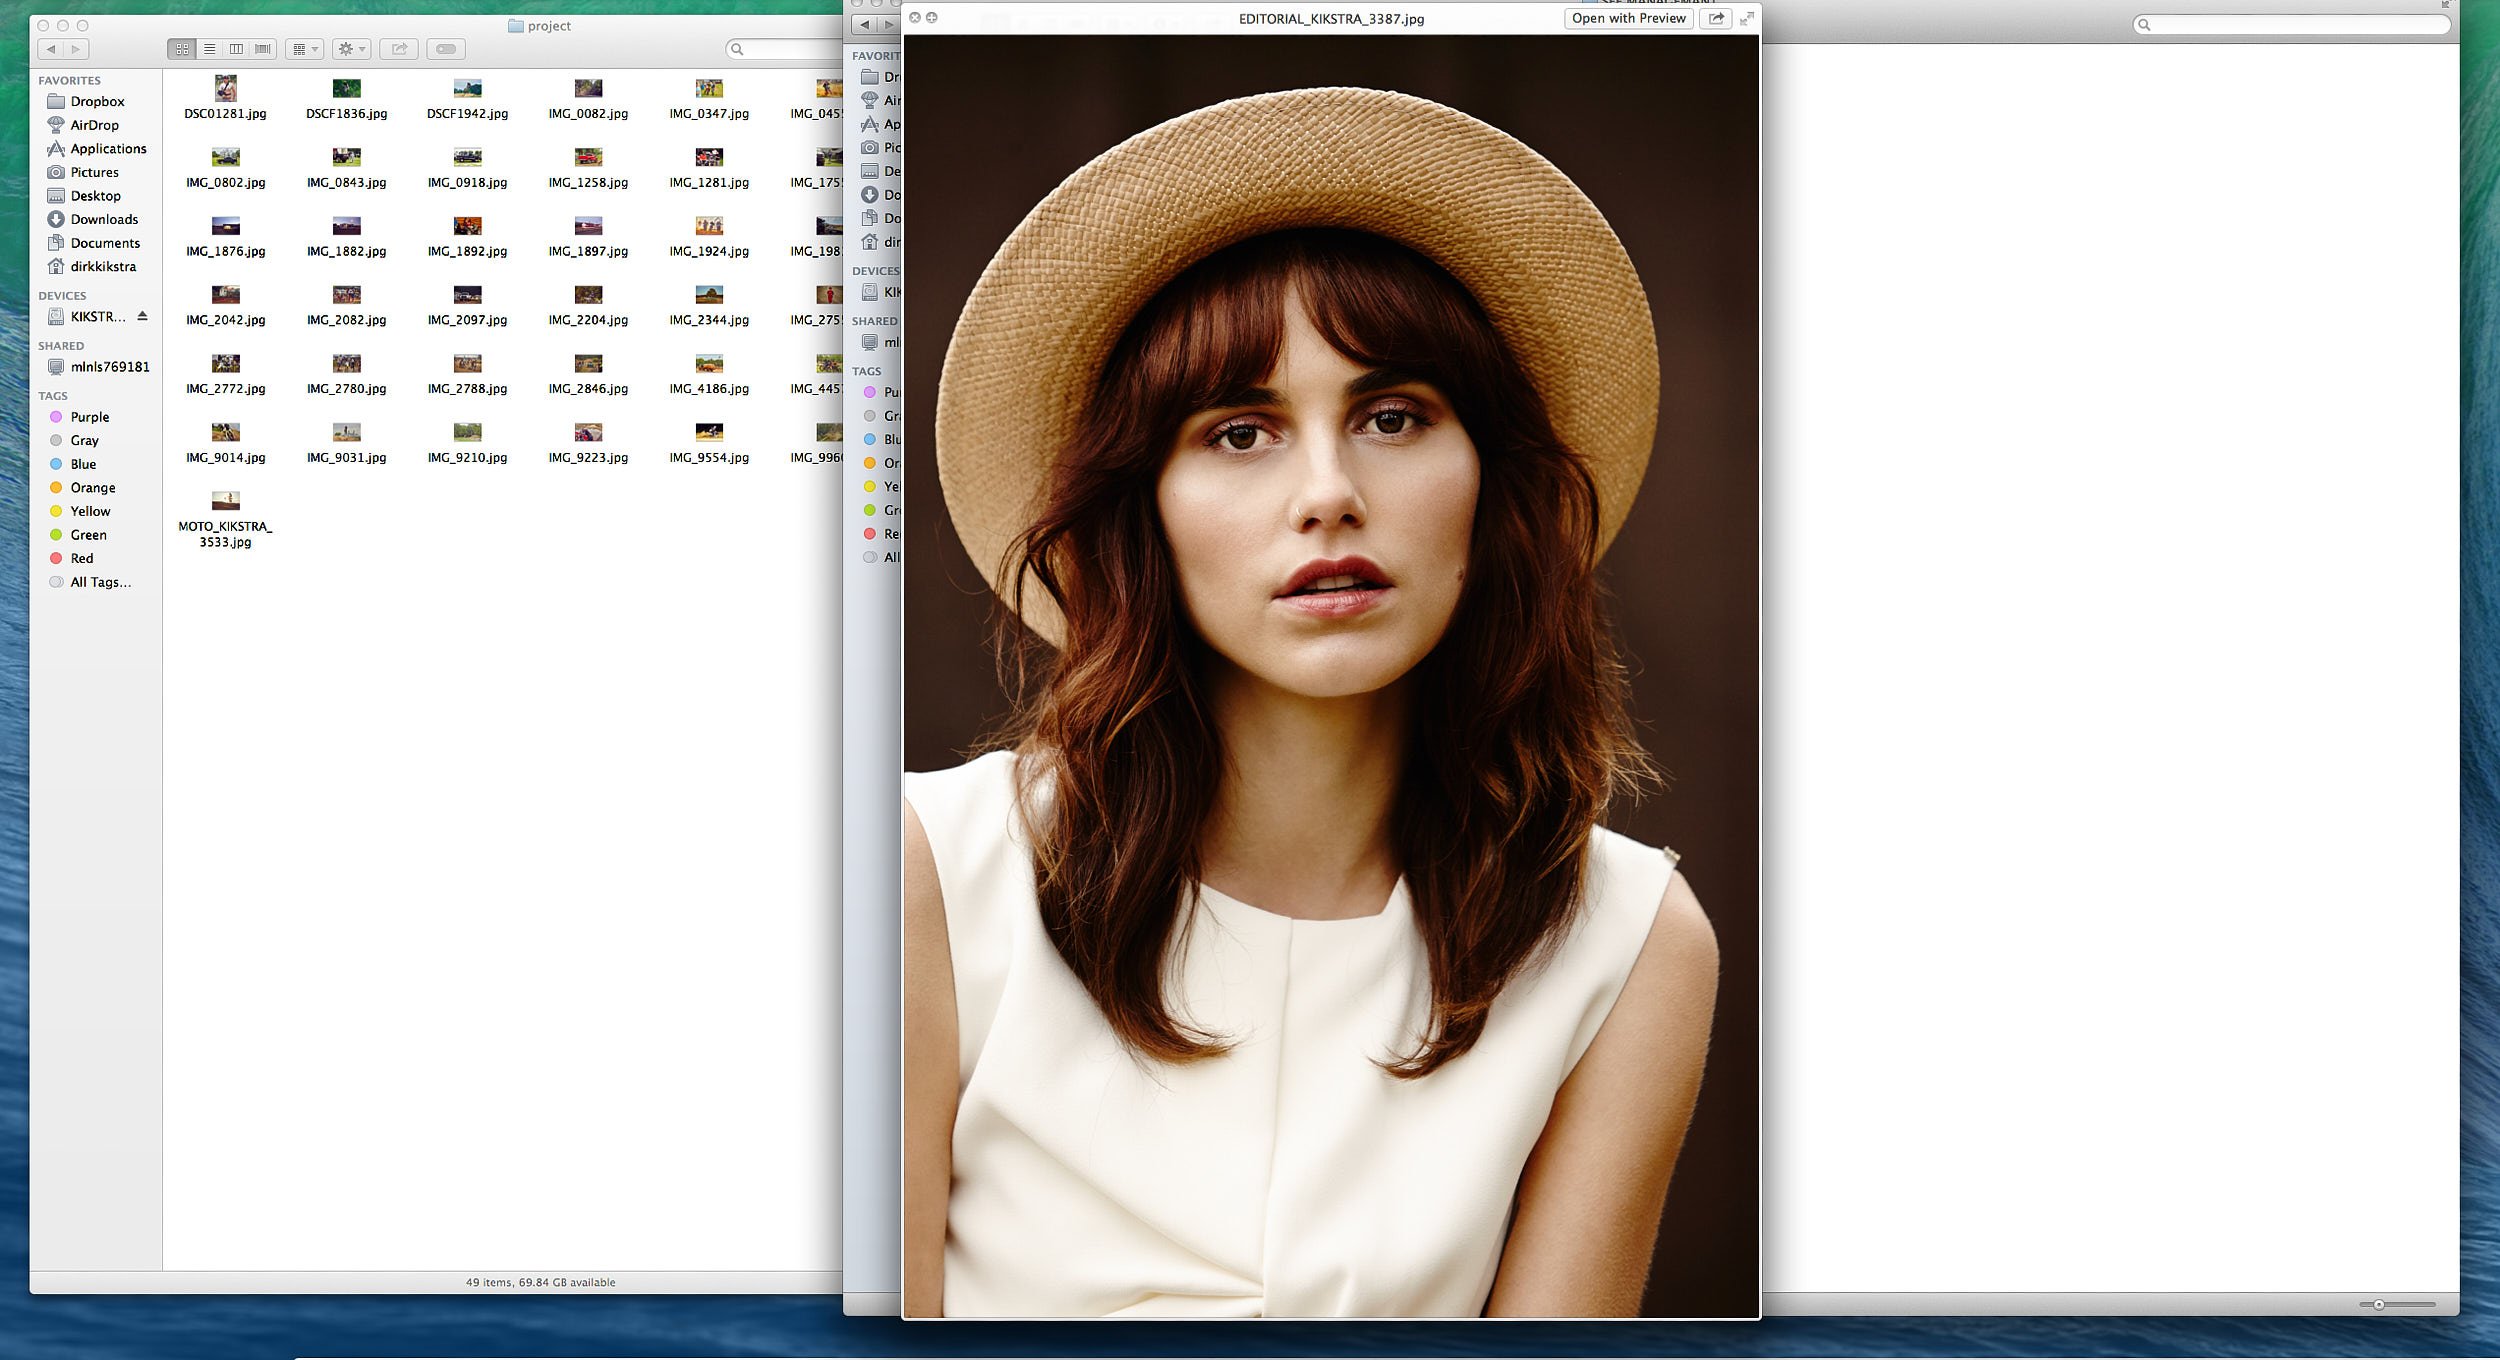Screen dimensions: 2500x1360
Task: Eject the KIKSTR... device
Action: [142, 316]
